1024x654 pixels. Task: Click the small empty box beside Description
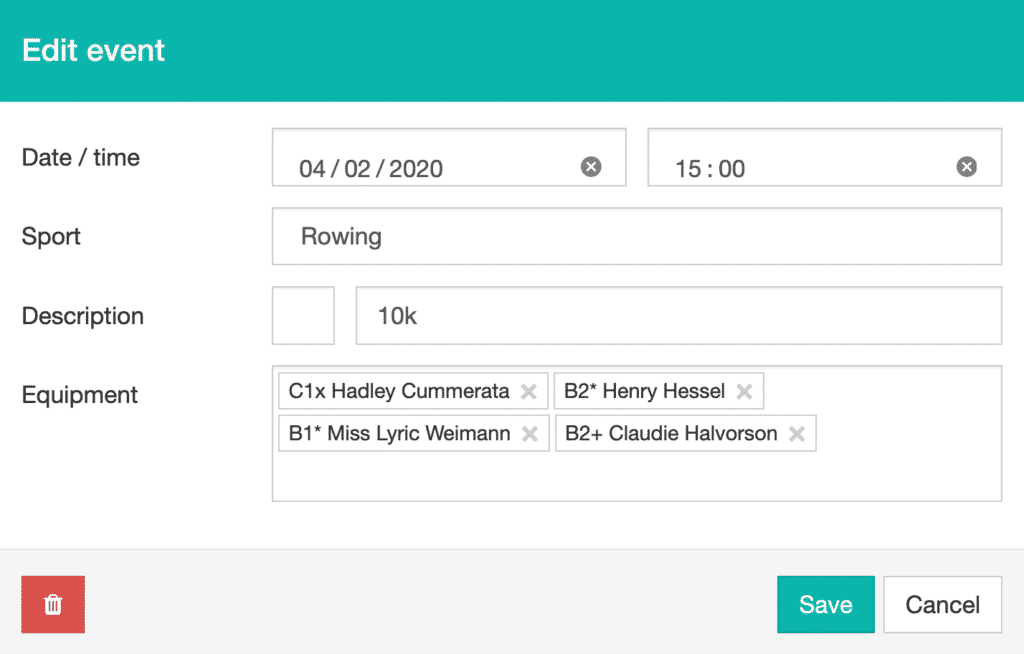(303, 316)
